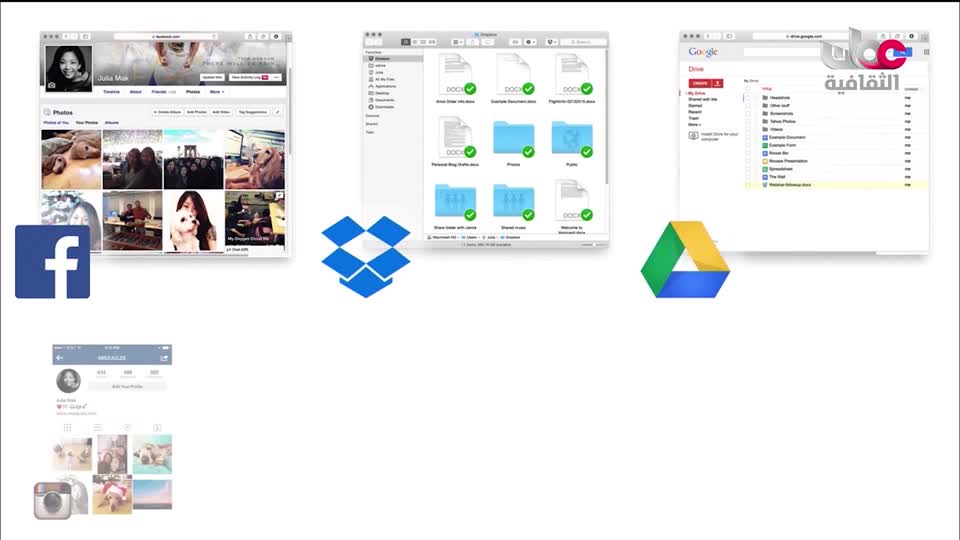Click the large Facebook logo
The width and height of the screenshot is (960, 540).
pyautogui.click(x=53, y=261)
